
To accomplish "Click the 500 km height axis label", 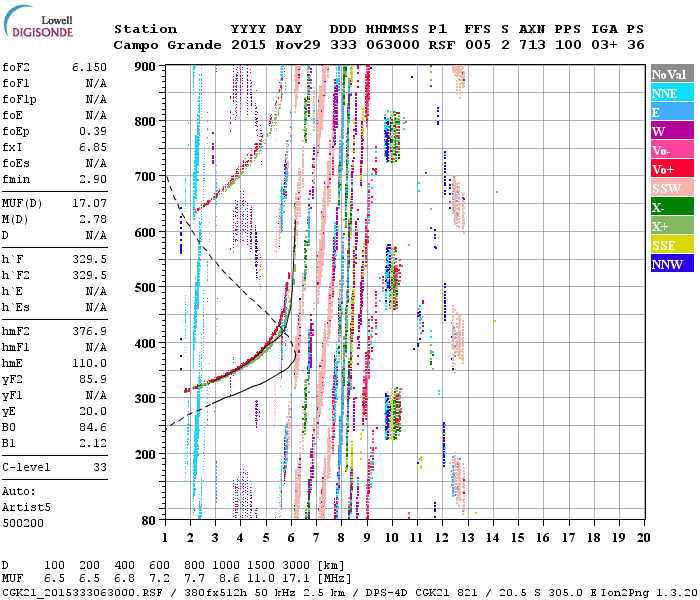I will pos(145,288).
